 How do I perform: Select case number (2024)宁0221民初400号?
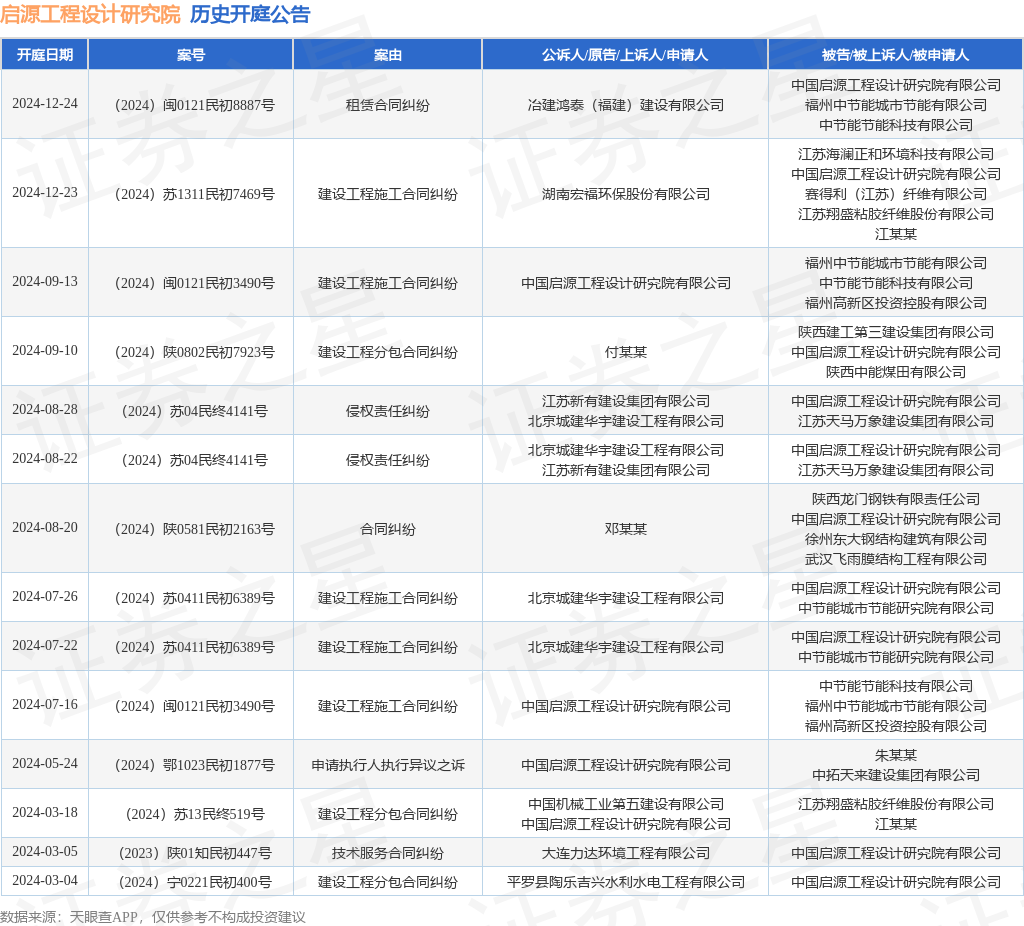tap(195, 882)
